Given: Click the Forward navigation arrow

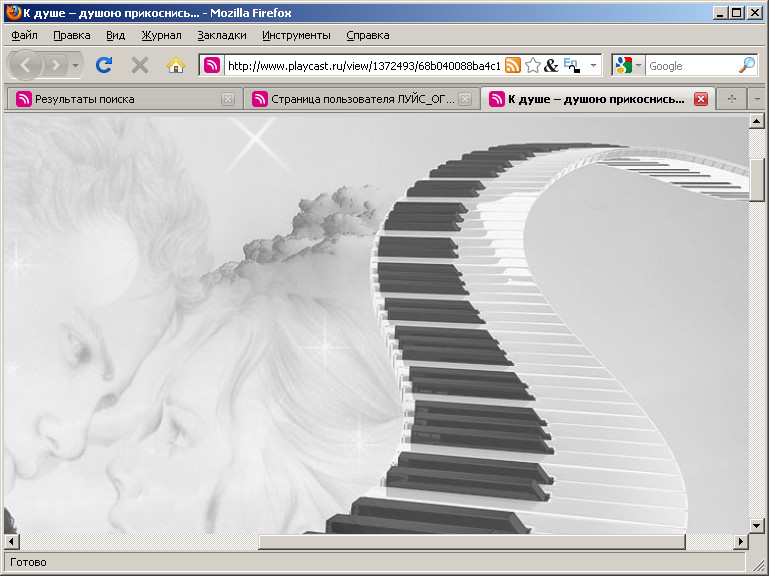Looking at the screenshot, I should pos(56,65).
